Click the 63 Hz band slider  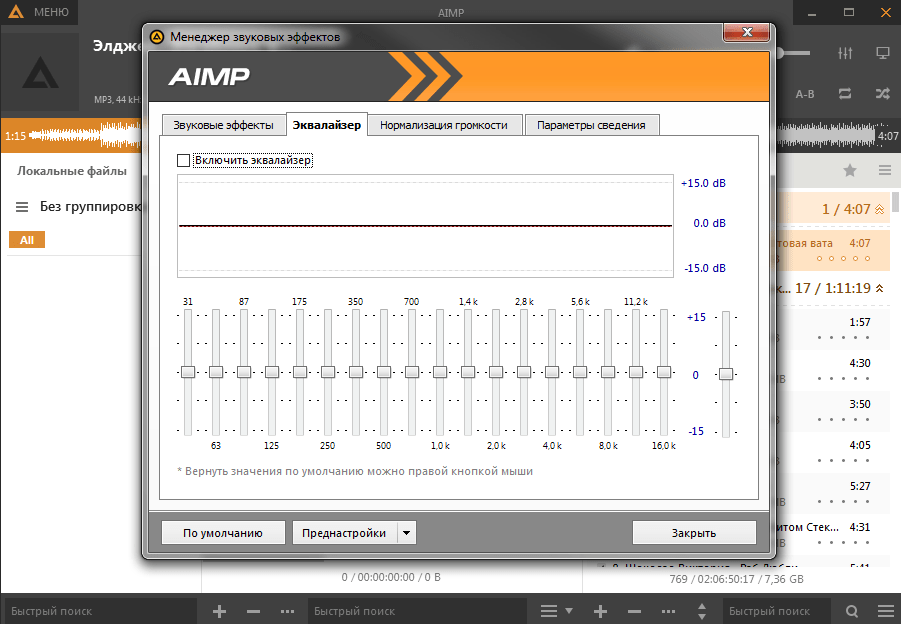click(x=215, y=372)
